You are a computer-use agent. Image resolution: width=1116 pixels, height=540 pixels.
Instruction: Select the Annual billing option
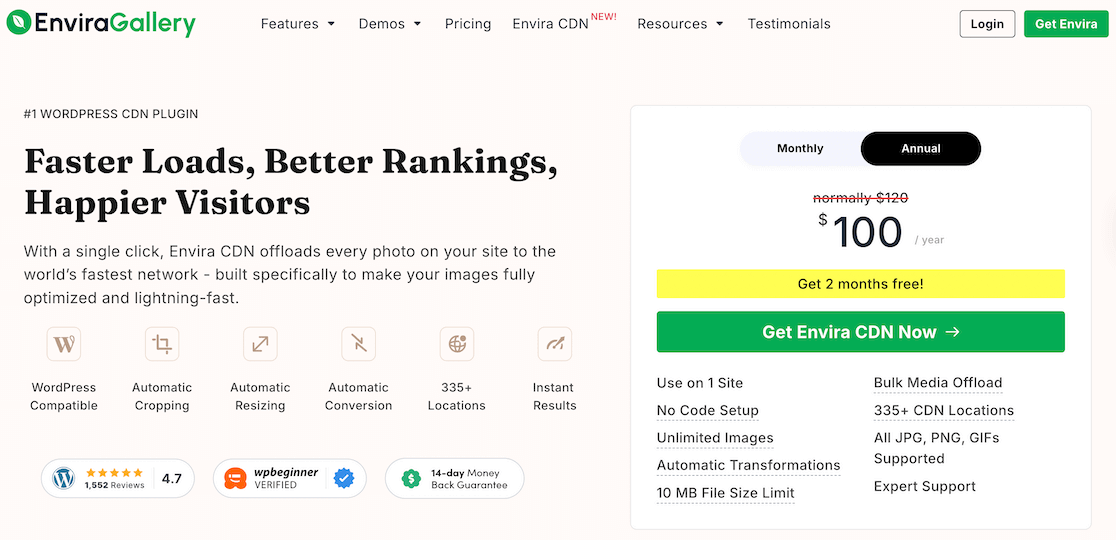pos(921,149)
